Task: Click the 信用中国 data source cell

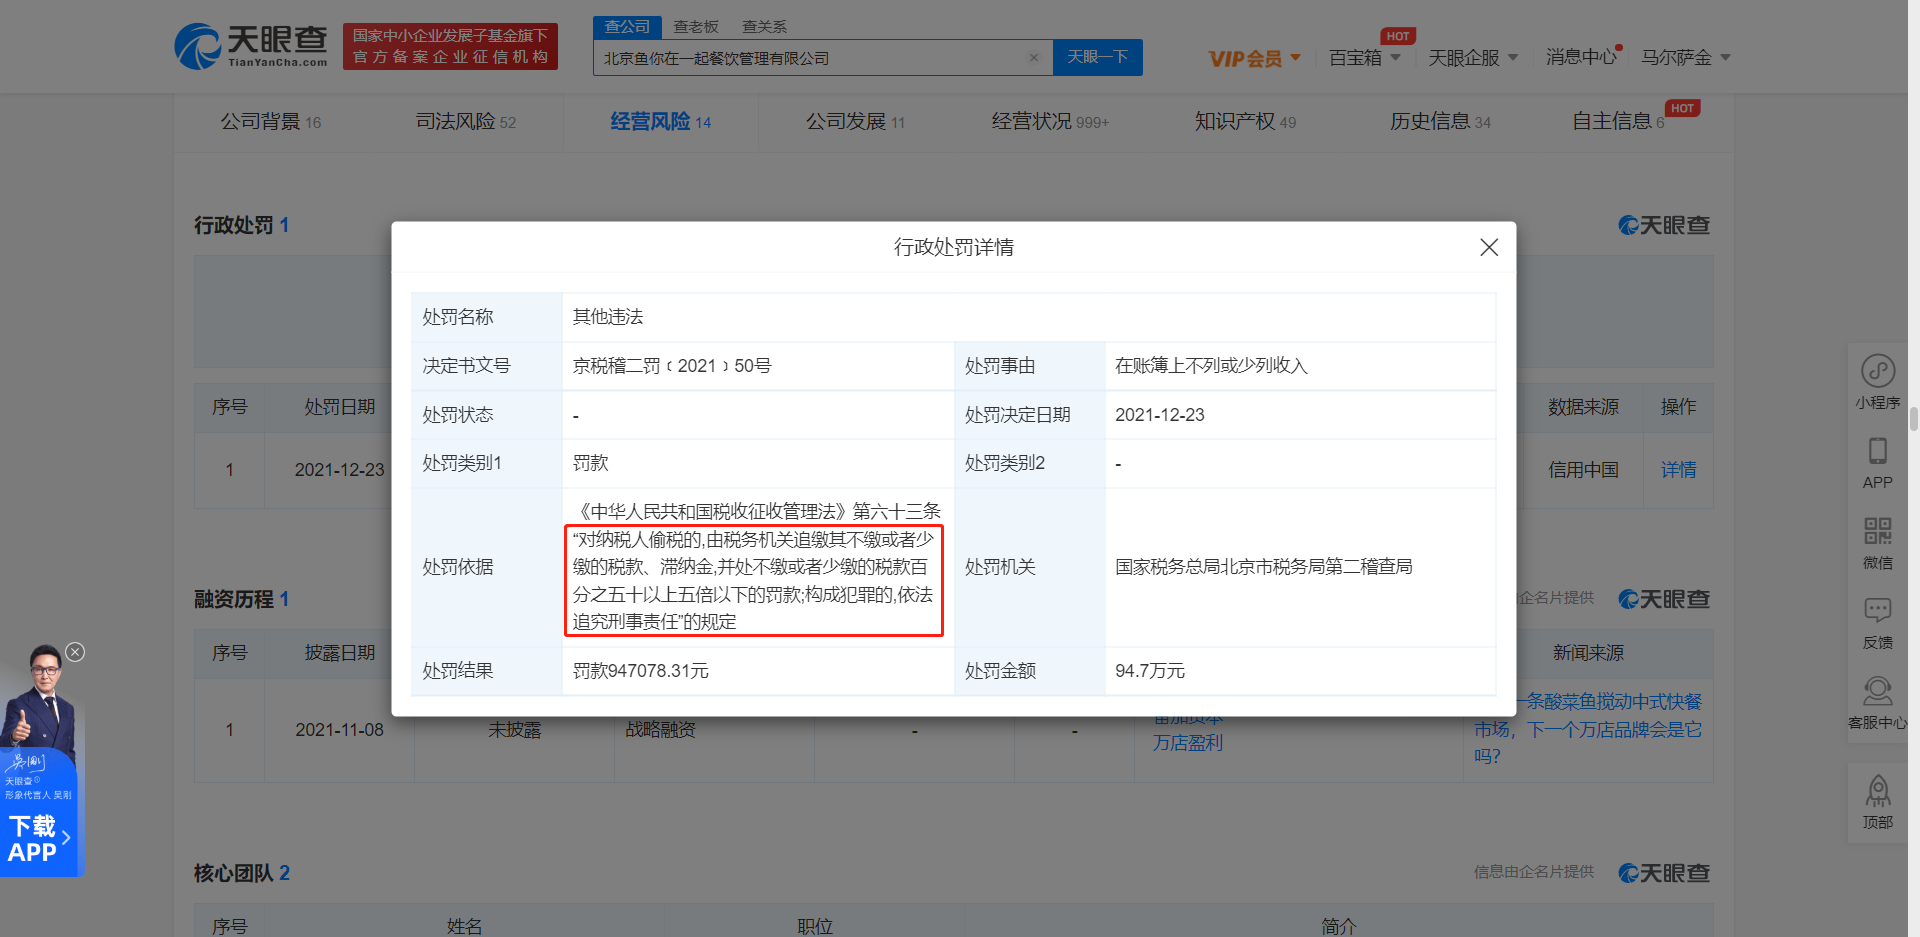Action: (1583, 470)
